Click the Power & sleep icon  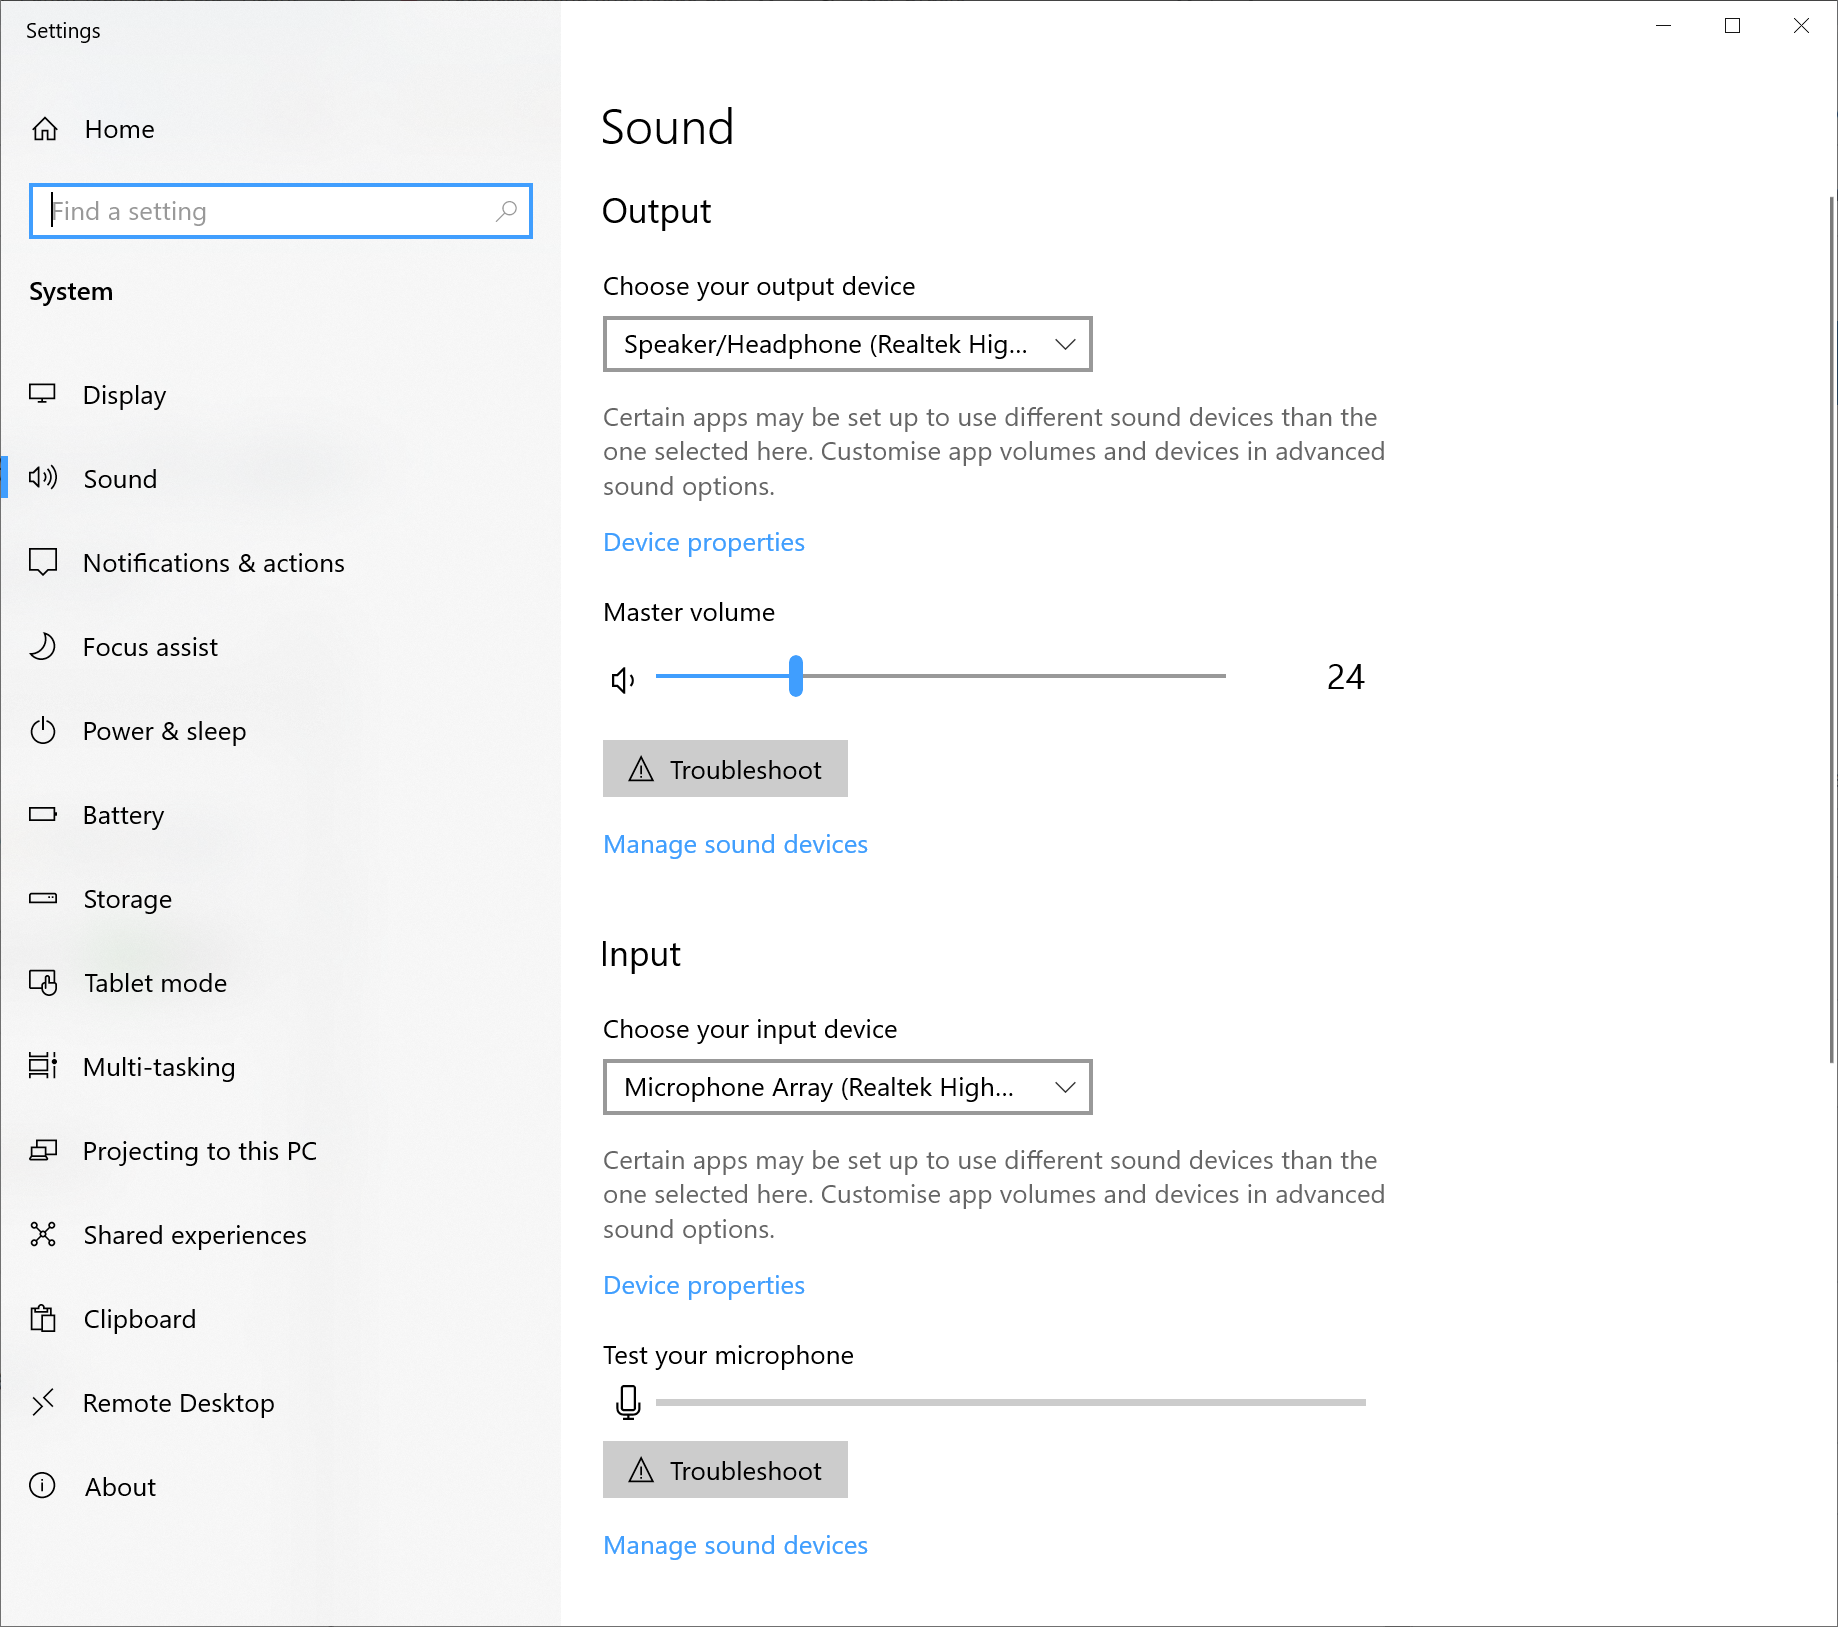(x=43, y=730)
